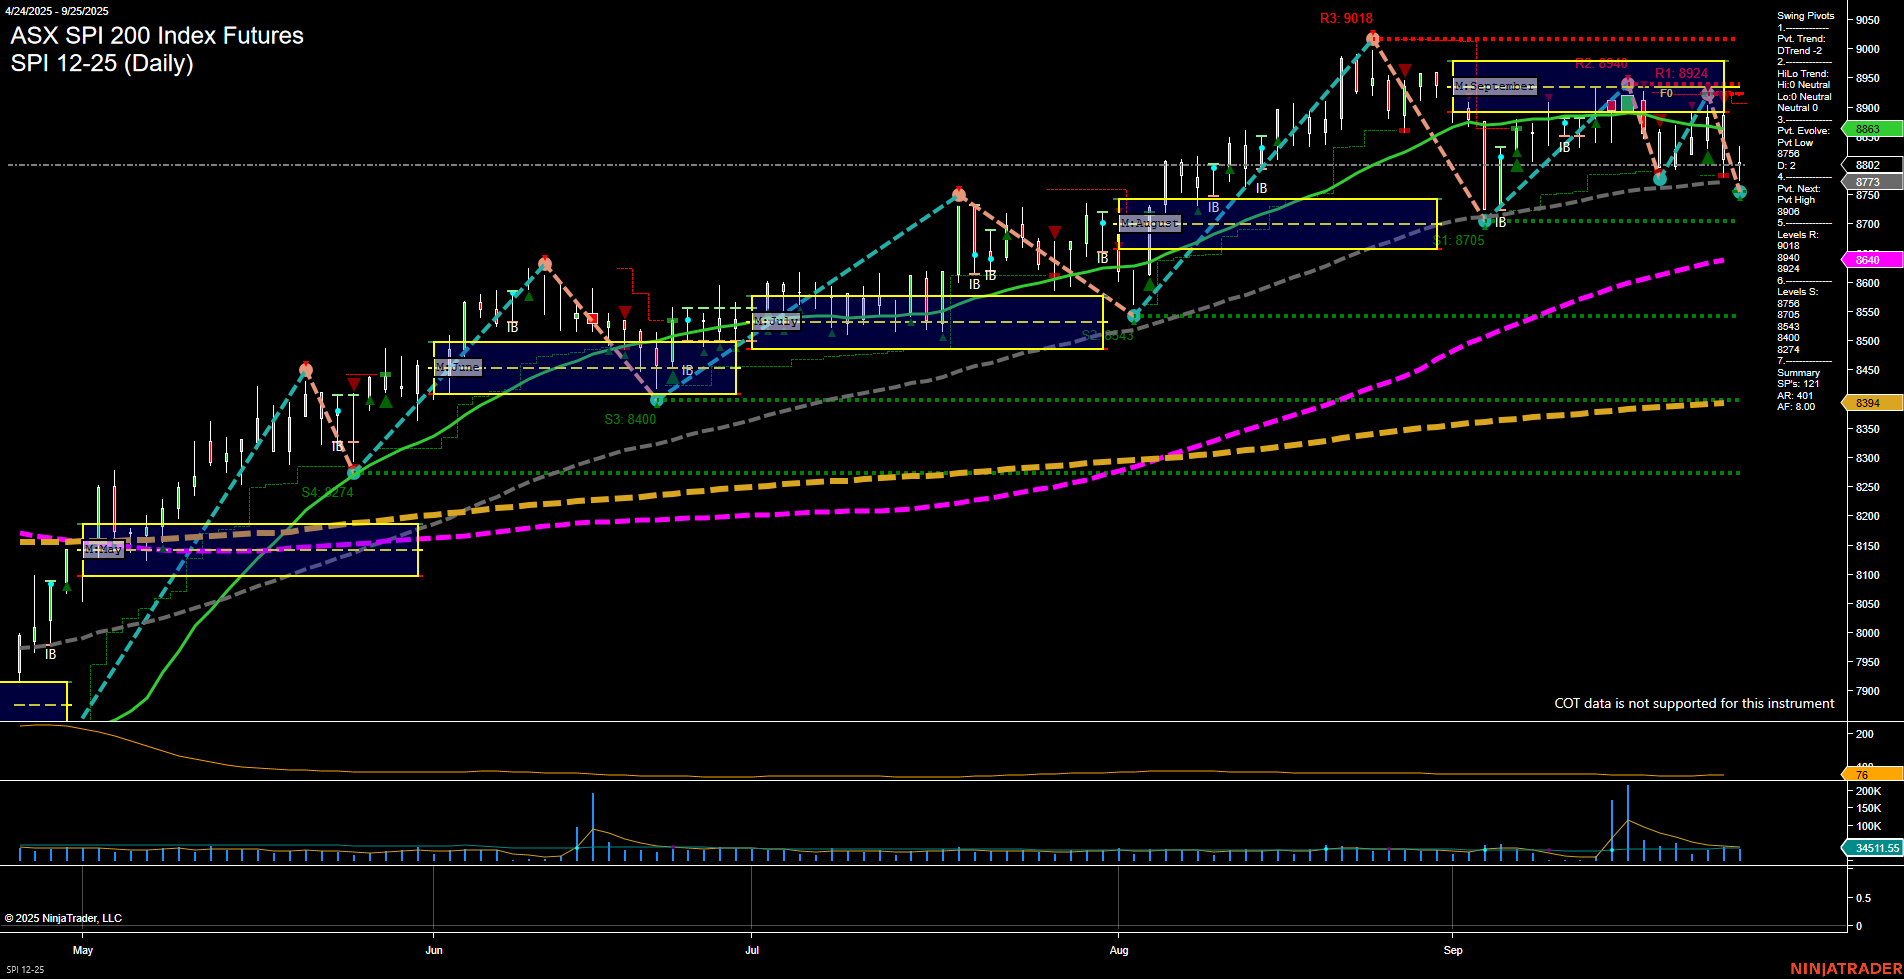Click the Sep label on the time axis

click(1453, 950)
